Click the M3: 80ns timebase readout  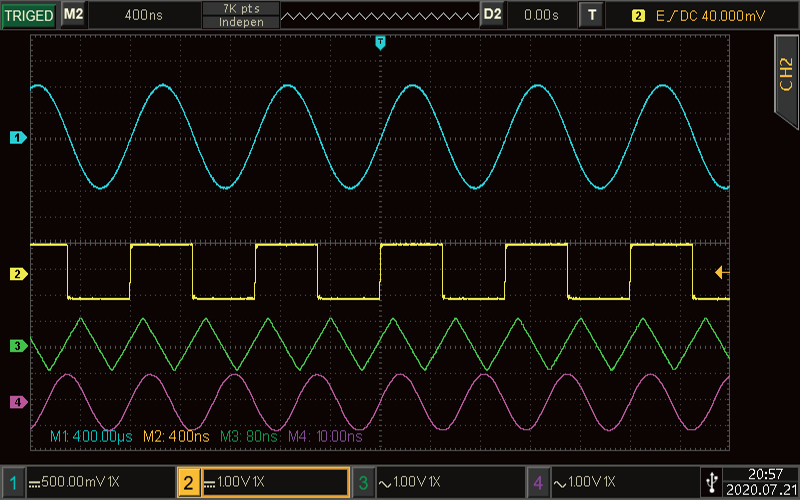pyautogui.click(x=248, y=436)
